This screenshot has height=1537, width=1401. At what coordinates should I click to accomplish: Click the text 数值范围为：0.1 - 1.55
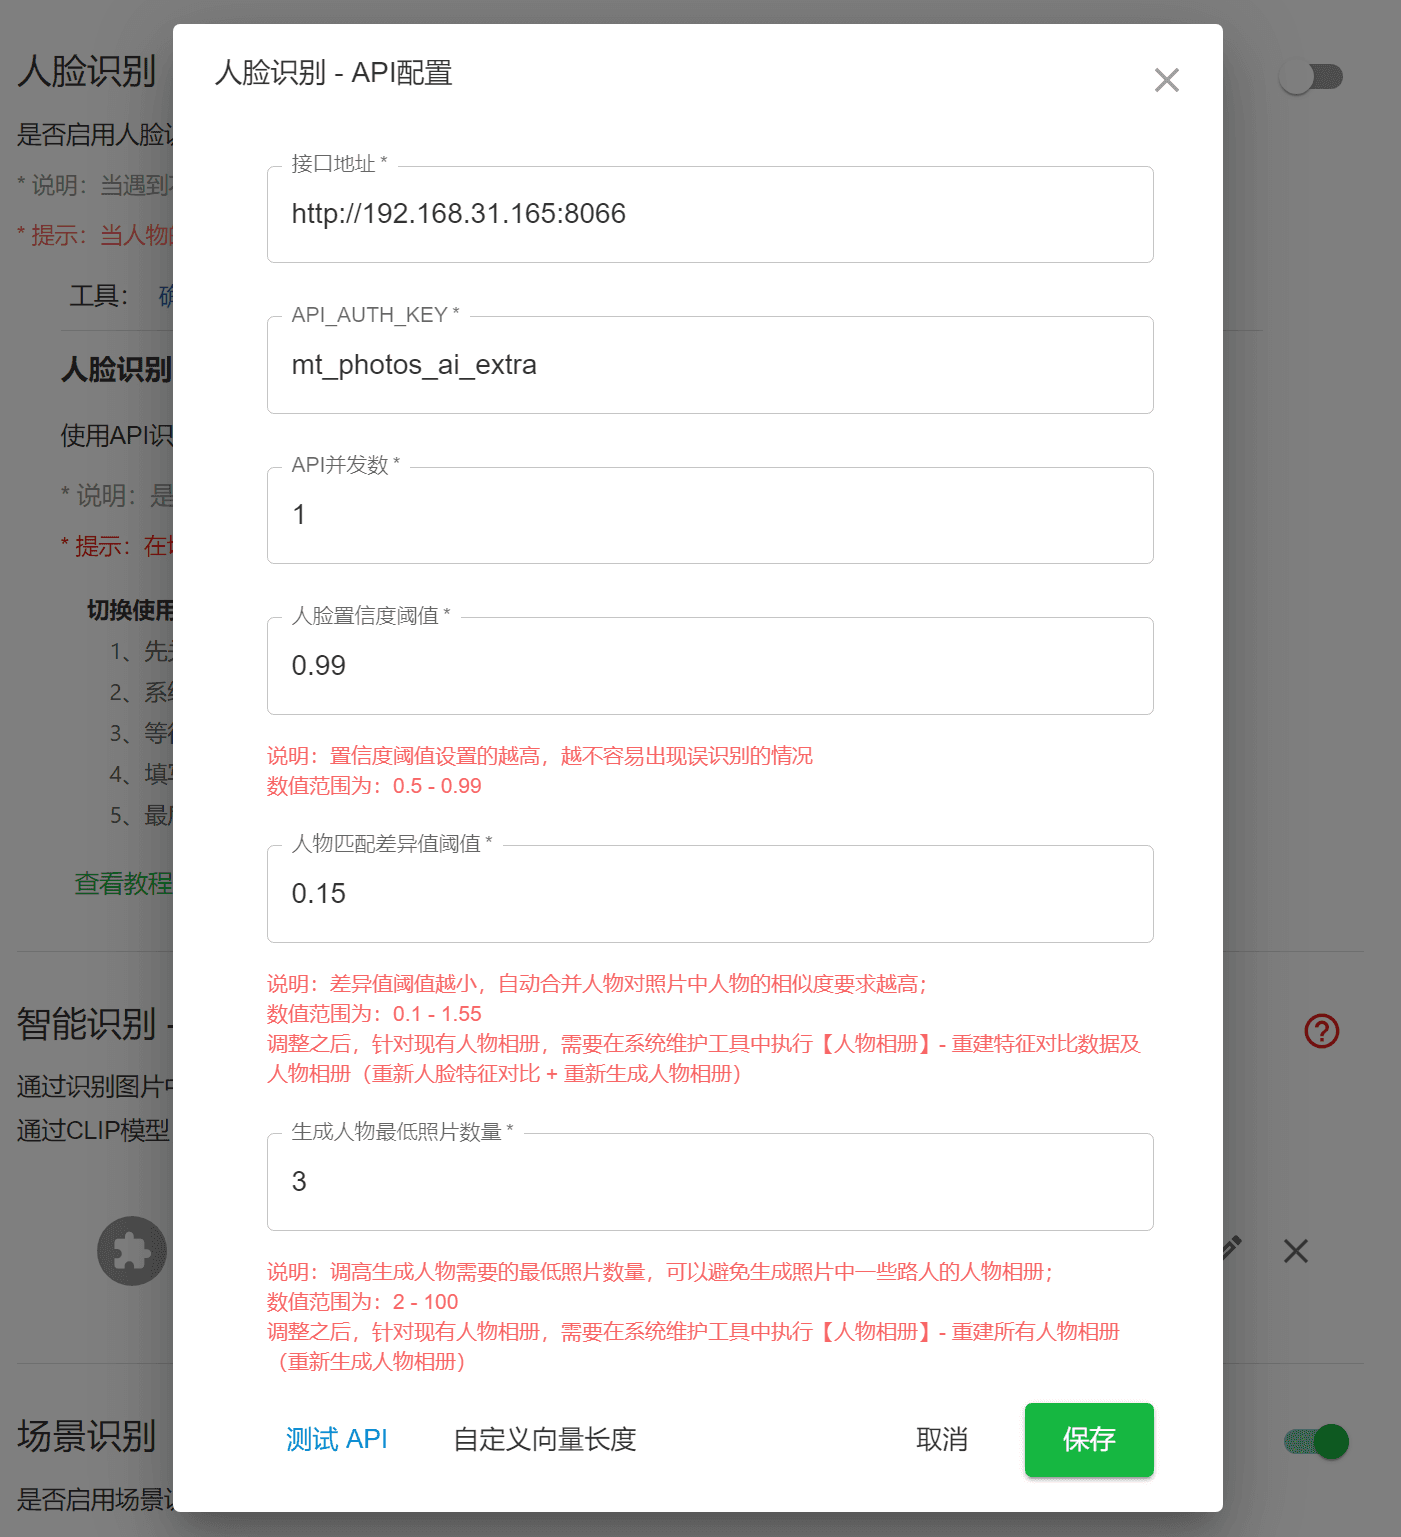(x=374, y=1014)
